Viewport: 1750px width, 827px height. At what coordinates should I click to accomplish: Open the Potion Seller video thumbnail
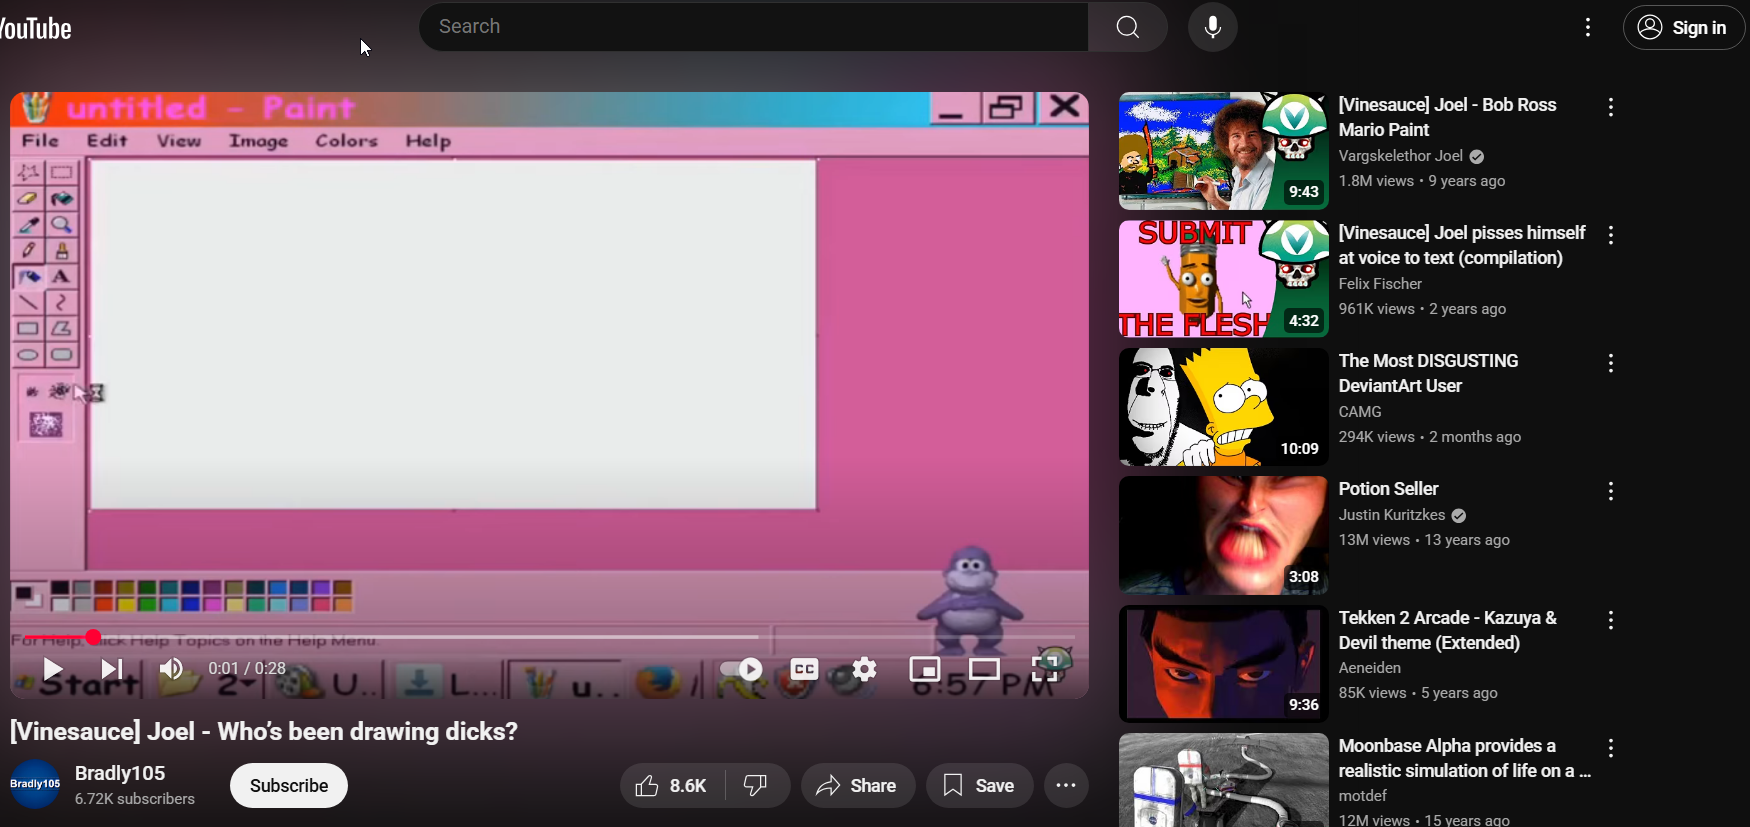pos(1224,535)
